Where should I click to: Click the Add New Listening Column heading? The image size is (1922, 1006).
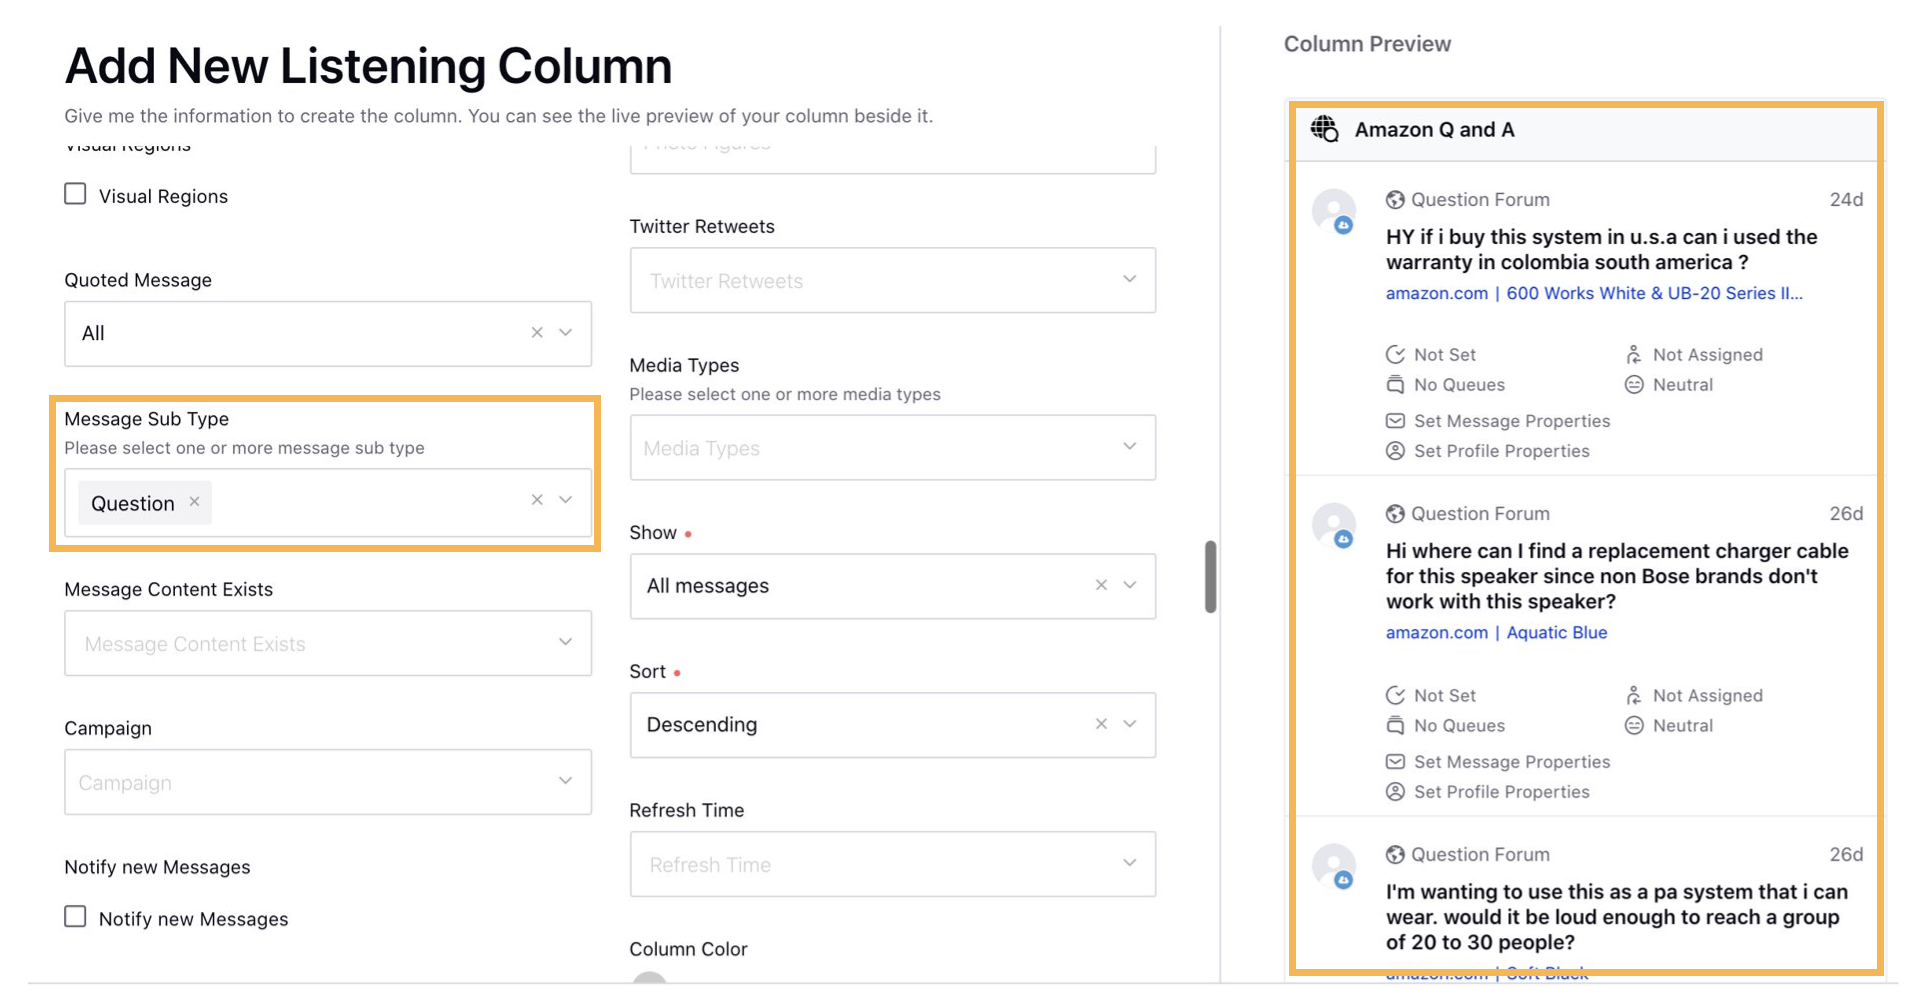tap(368, 66)
